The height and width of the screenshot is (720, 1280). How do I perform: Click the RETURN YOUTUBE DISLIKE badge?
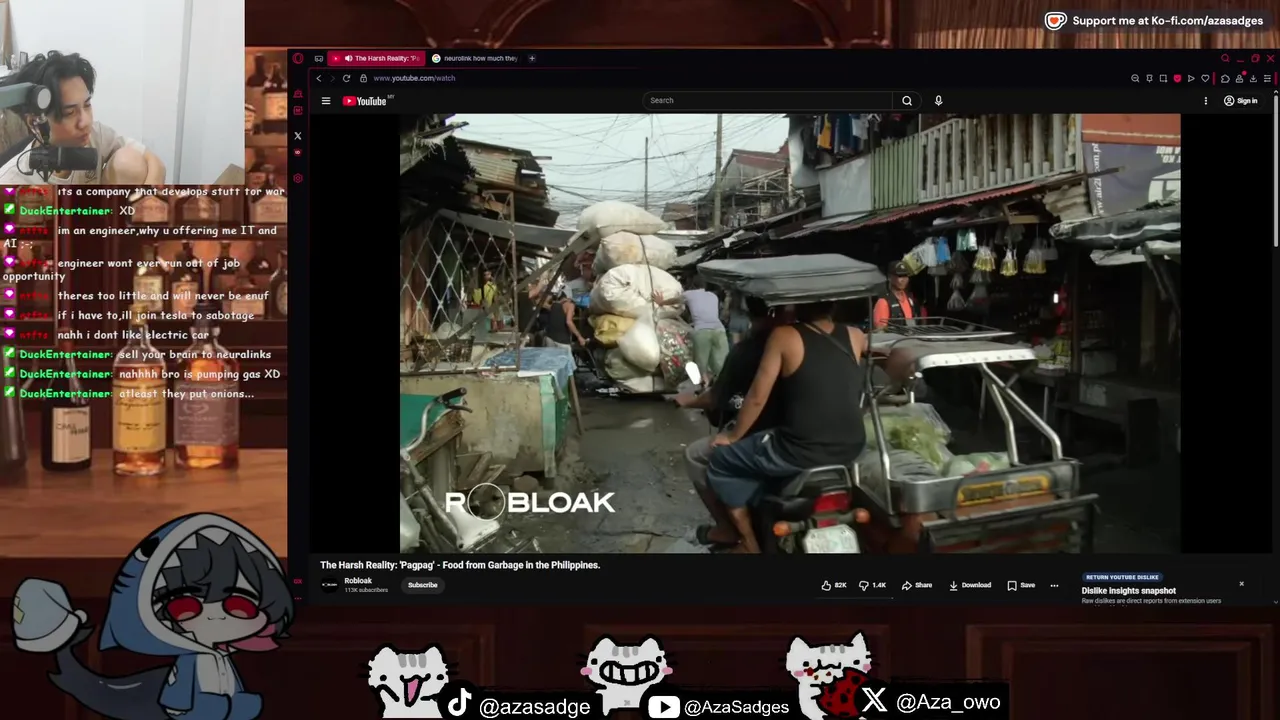tap(1122, 577)
